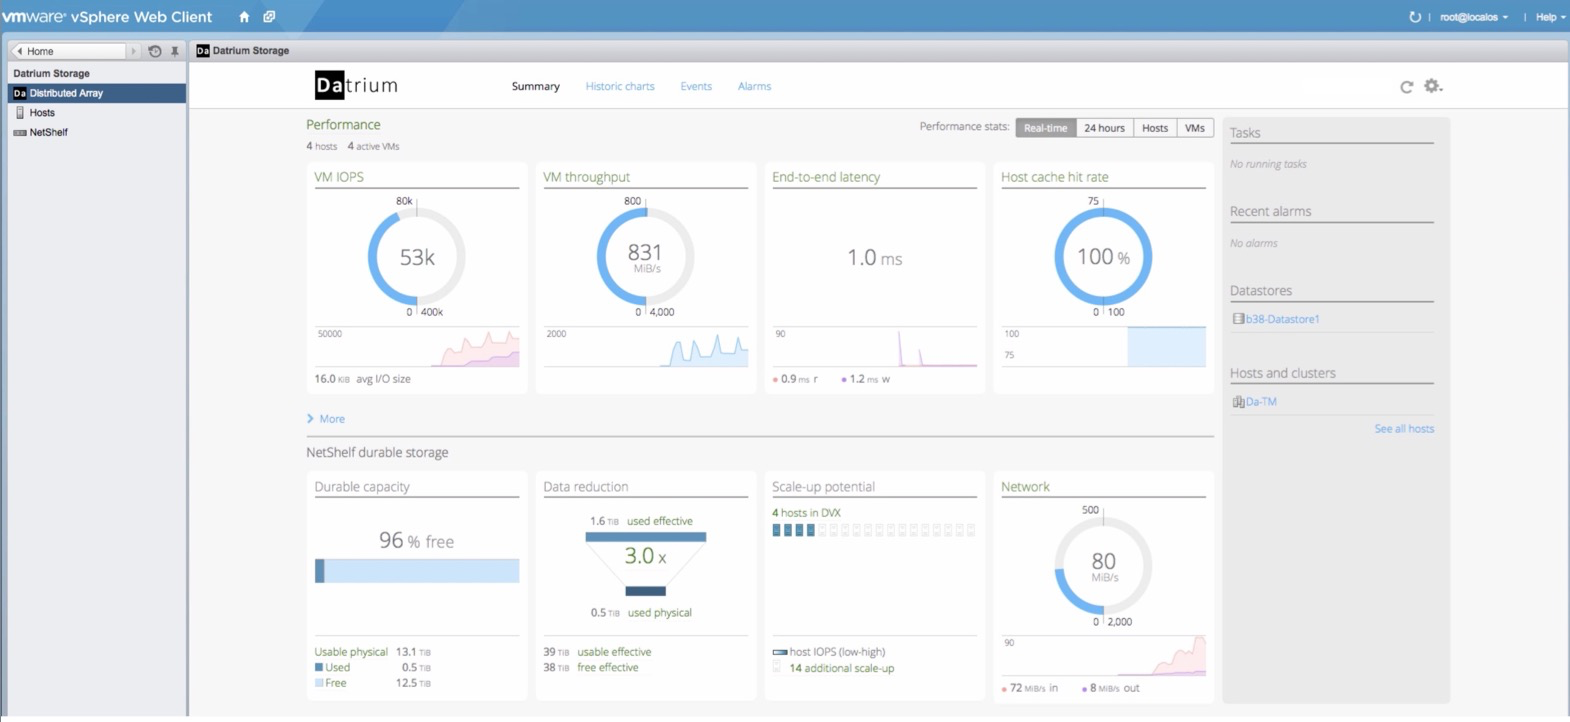Pin the navigator panel
The width and height of the screenshot is (1570, 722).
click(x=175, y=51)
